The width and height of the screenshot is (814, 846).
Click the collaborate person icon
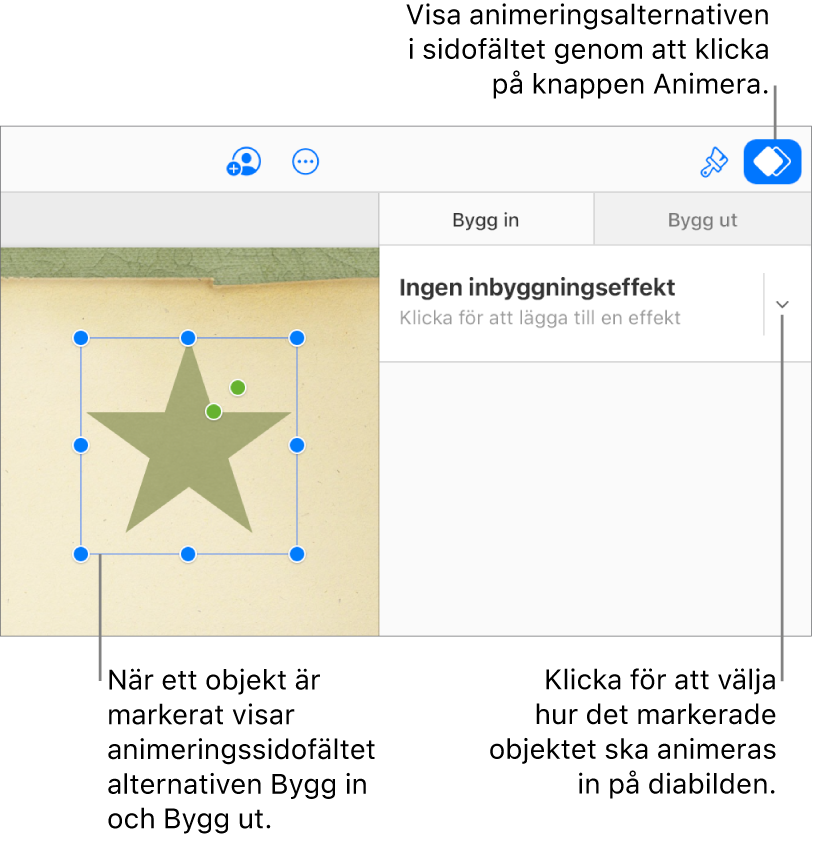tap(244, 162)
